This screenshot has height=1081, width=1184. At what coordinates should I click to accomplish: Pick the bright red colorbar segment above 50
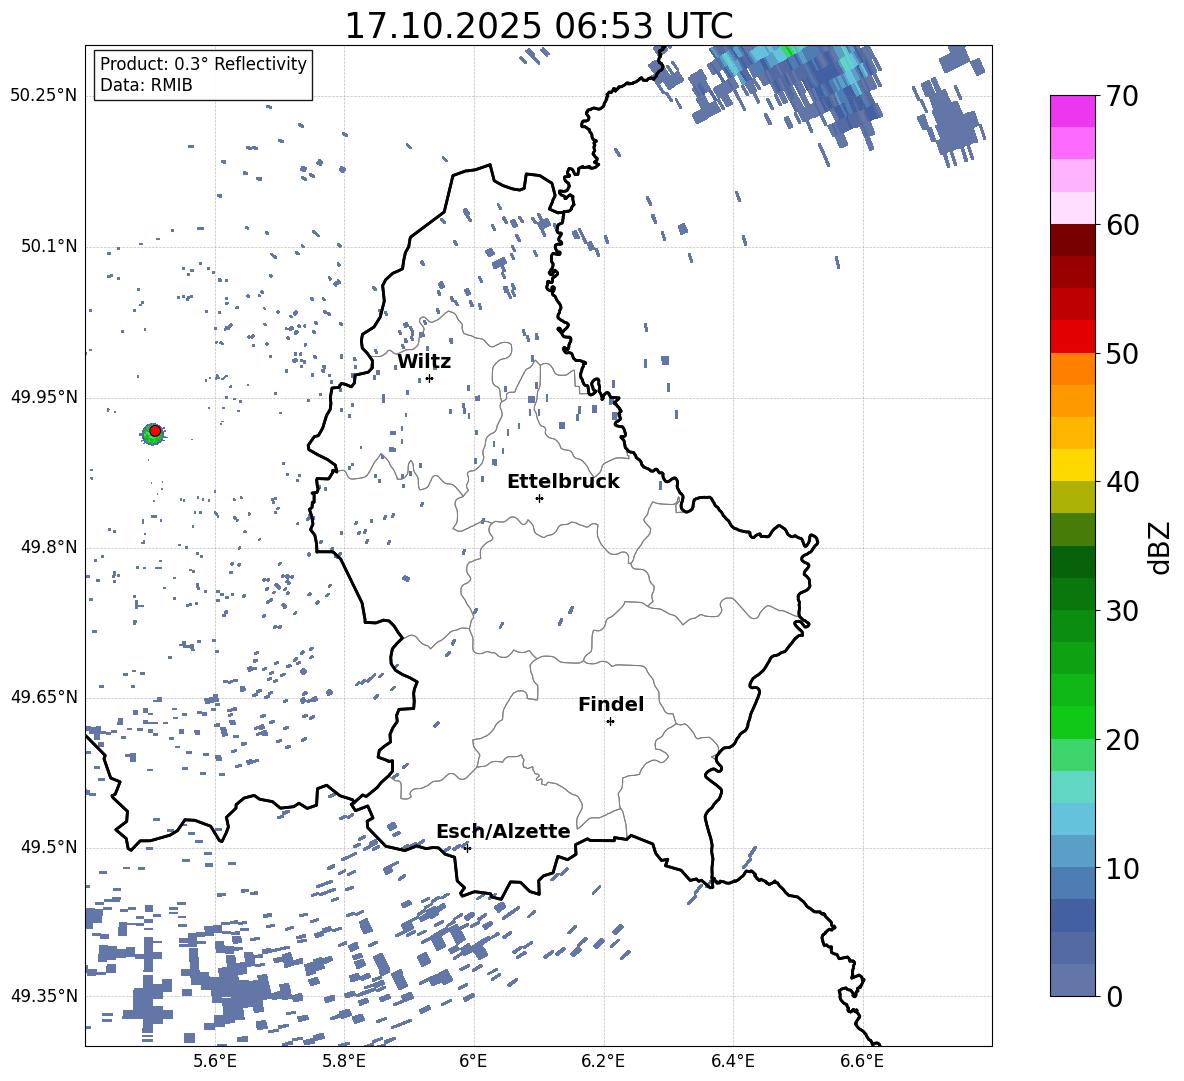pos(1073,337)
